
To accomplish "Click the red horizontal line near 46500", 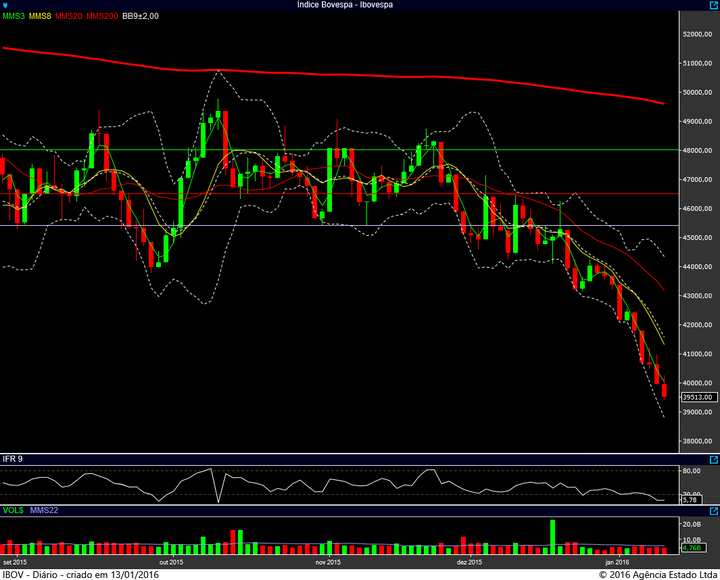I will (x=340, y=194).
